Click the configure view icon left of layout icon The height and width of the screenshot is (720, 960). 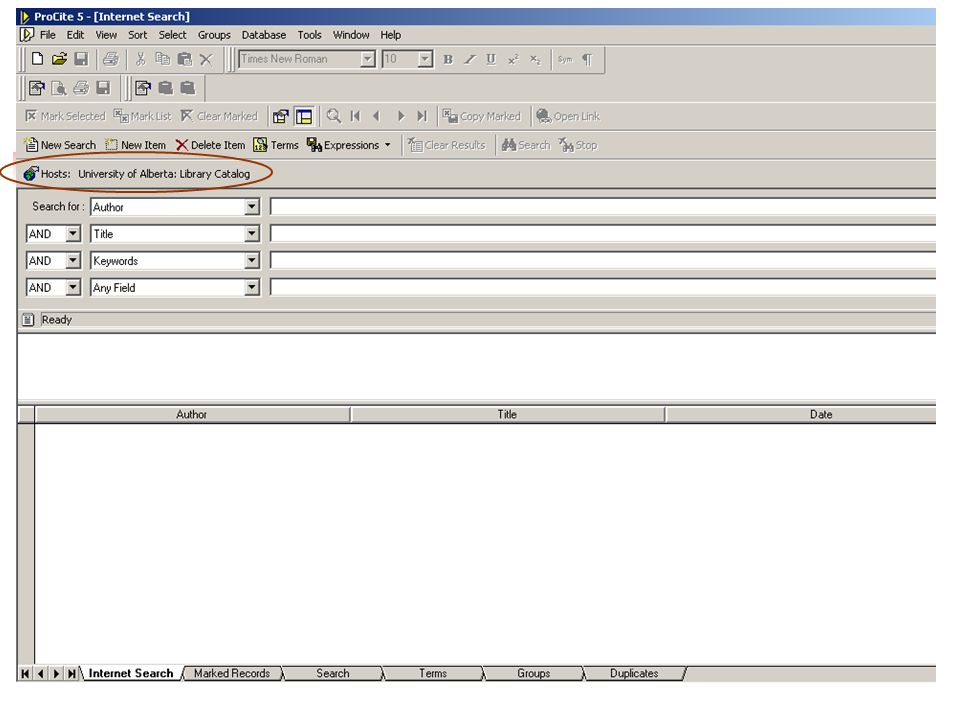pos(281,116)
